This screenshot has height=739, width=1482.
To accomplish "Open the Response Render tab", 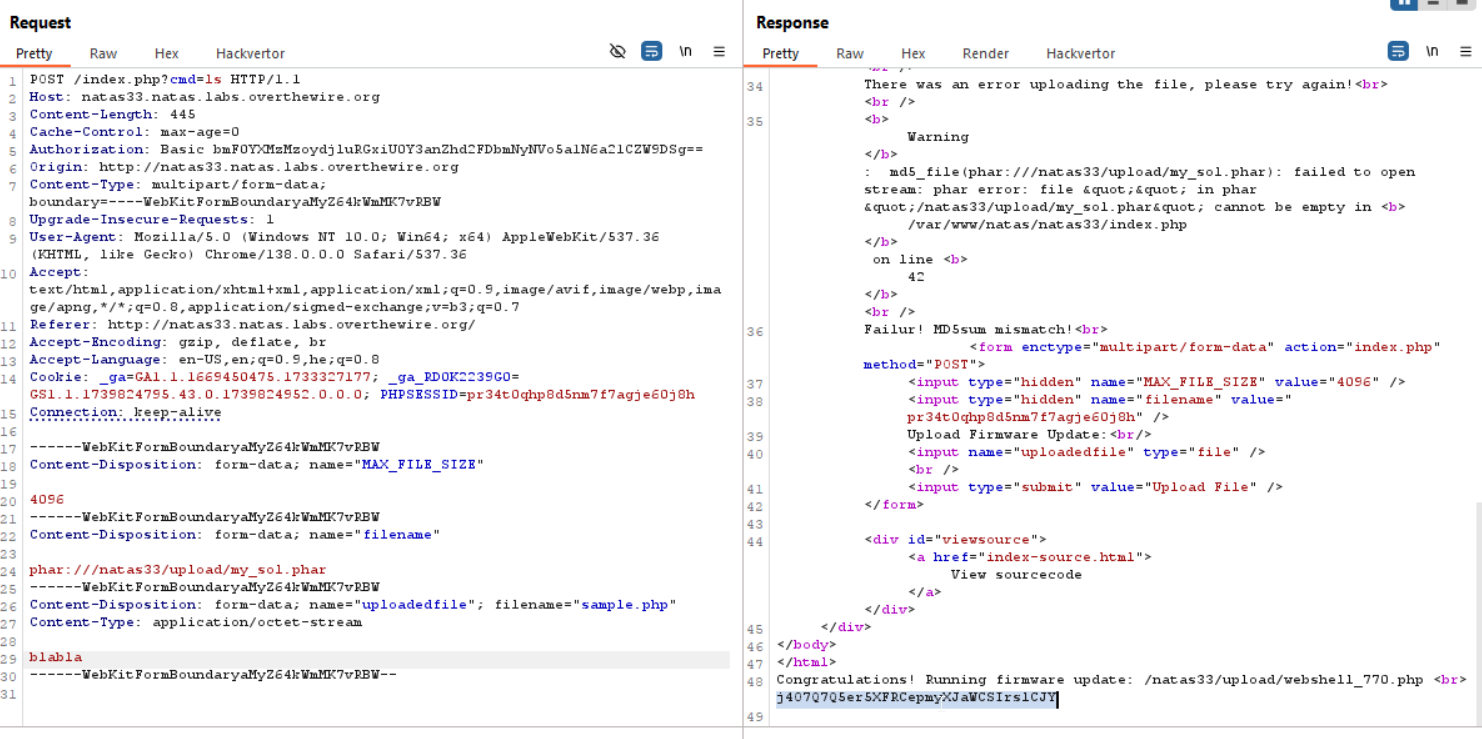I will coord(986,54).
